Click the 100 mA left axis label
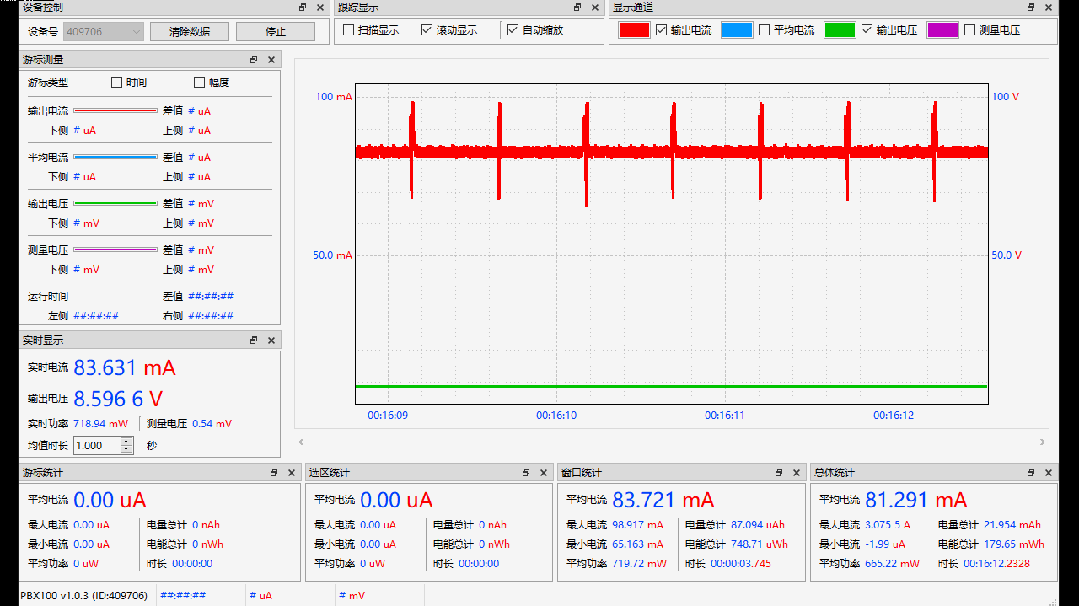The width and height of the screenshot is (1079, 606). point(334,96)
